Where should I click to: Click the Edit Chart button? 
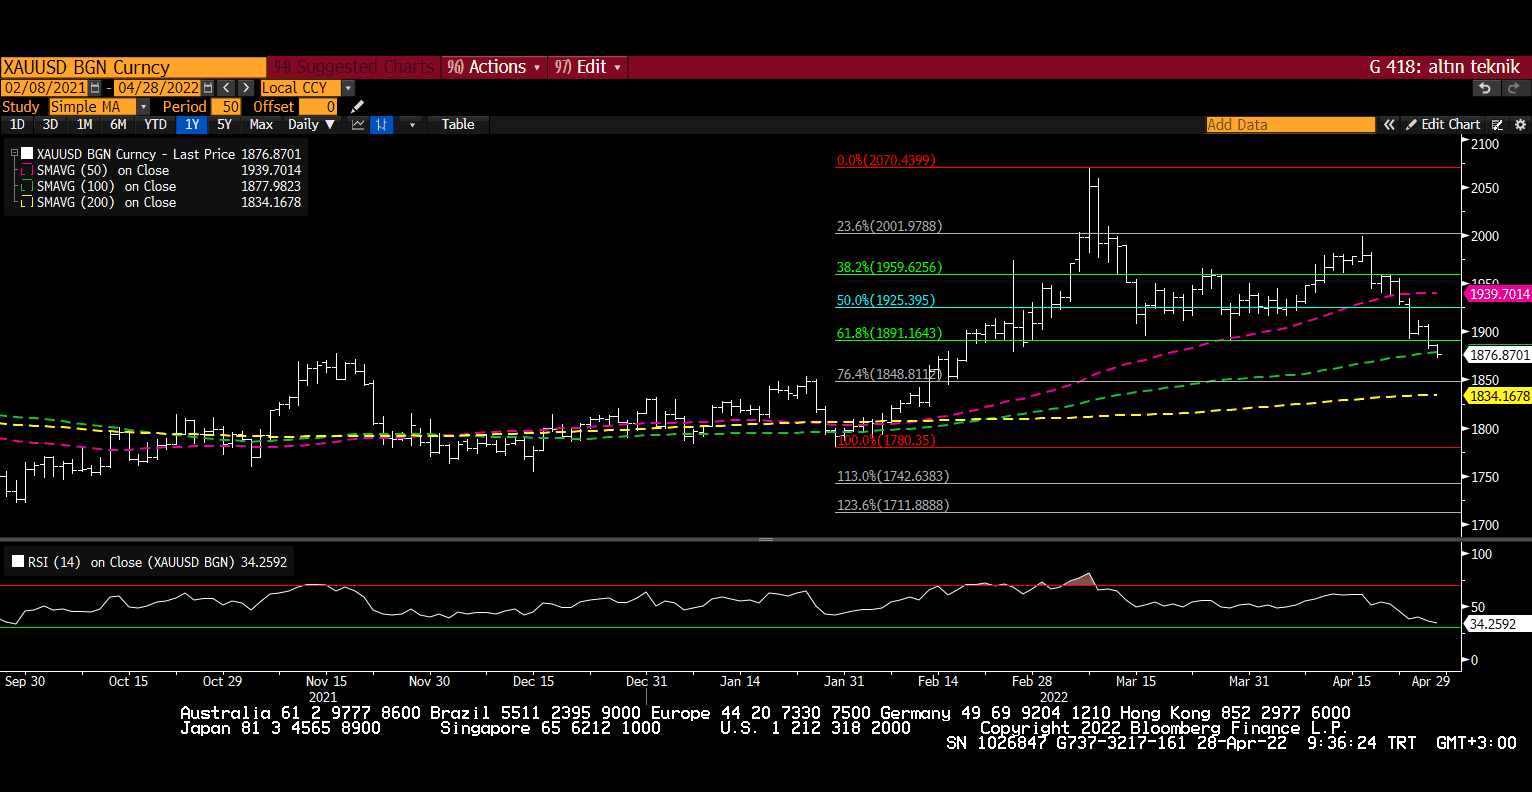(1443, 124)
